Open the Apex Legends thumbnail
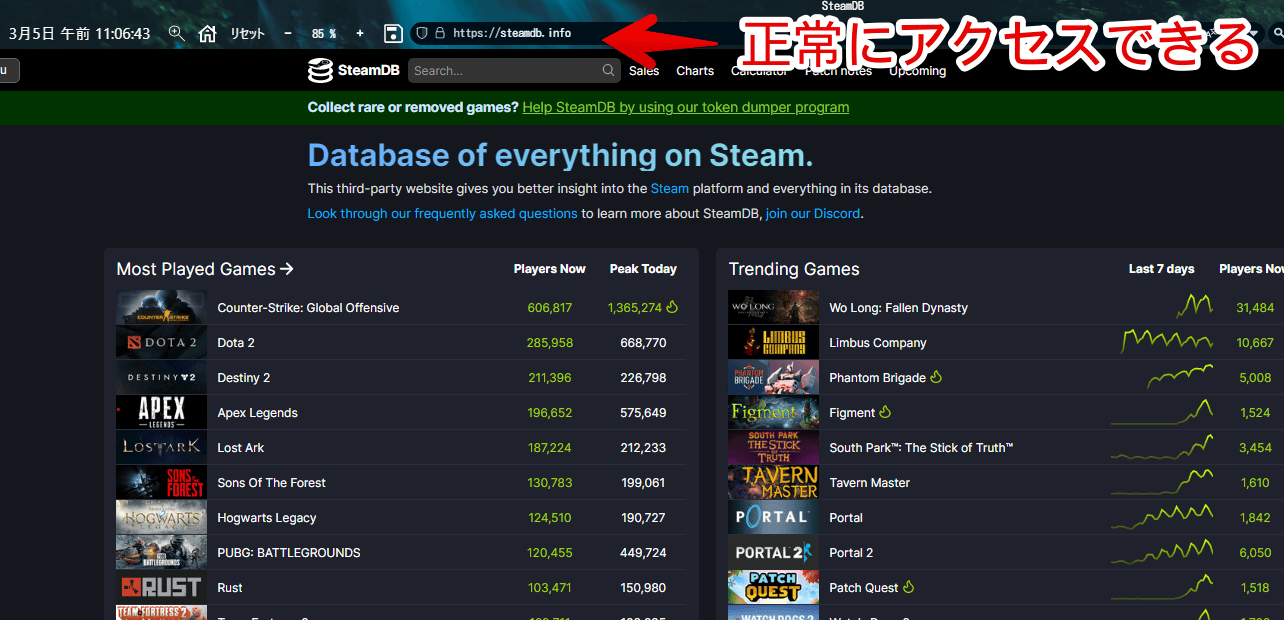 tap(161, 412)
